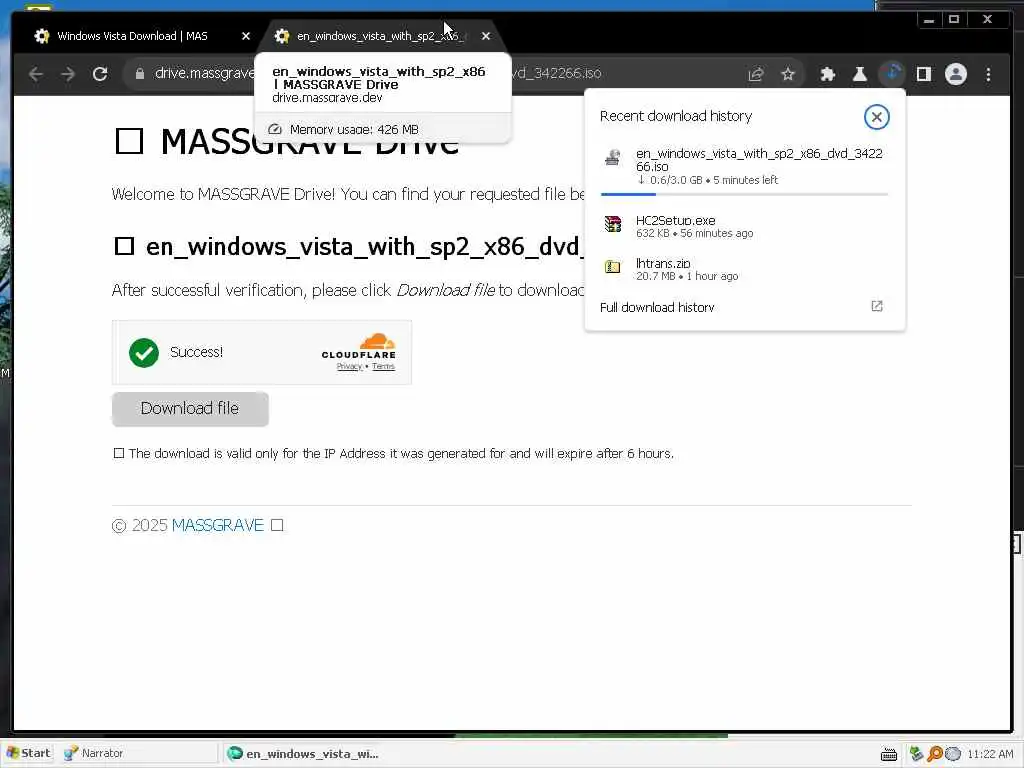Open full download history external link icon

877,306
